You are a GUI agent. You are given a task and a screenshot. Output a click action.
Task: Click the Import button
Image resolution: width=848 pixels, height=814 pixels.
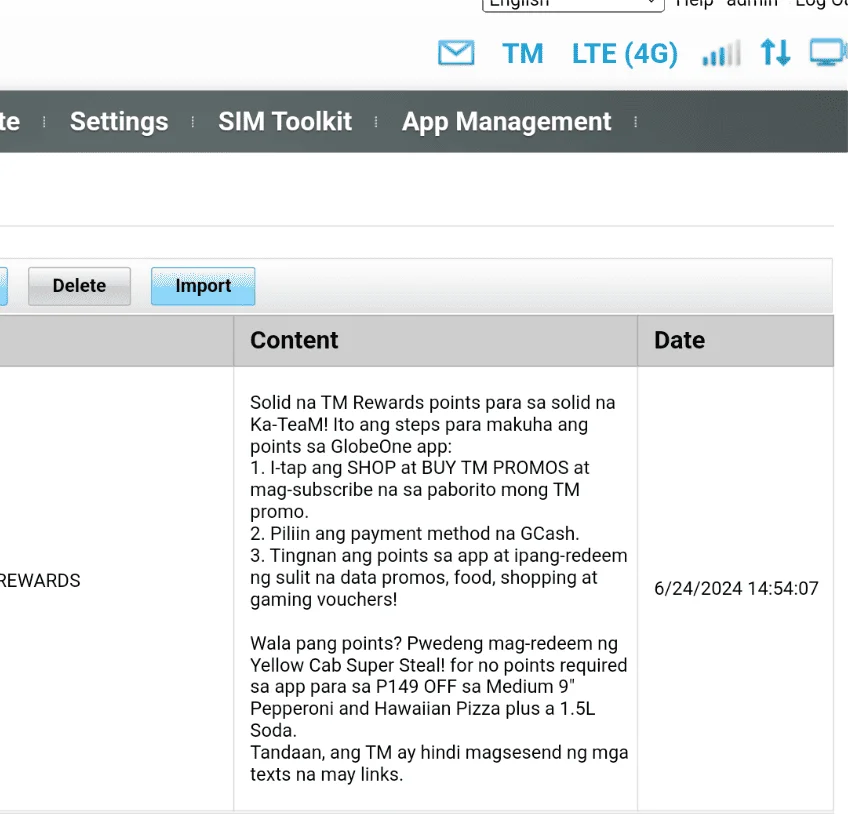(x=203, y=286)
